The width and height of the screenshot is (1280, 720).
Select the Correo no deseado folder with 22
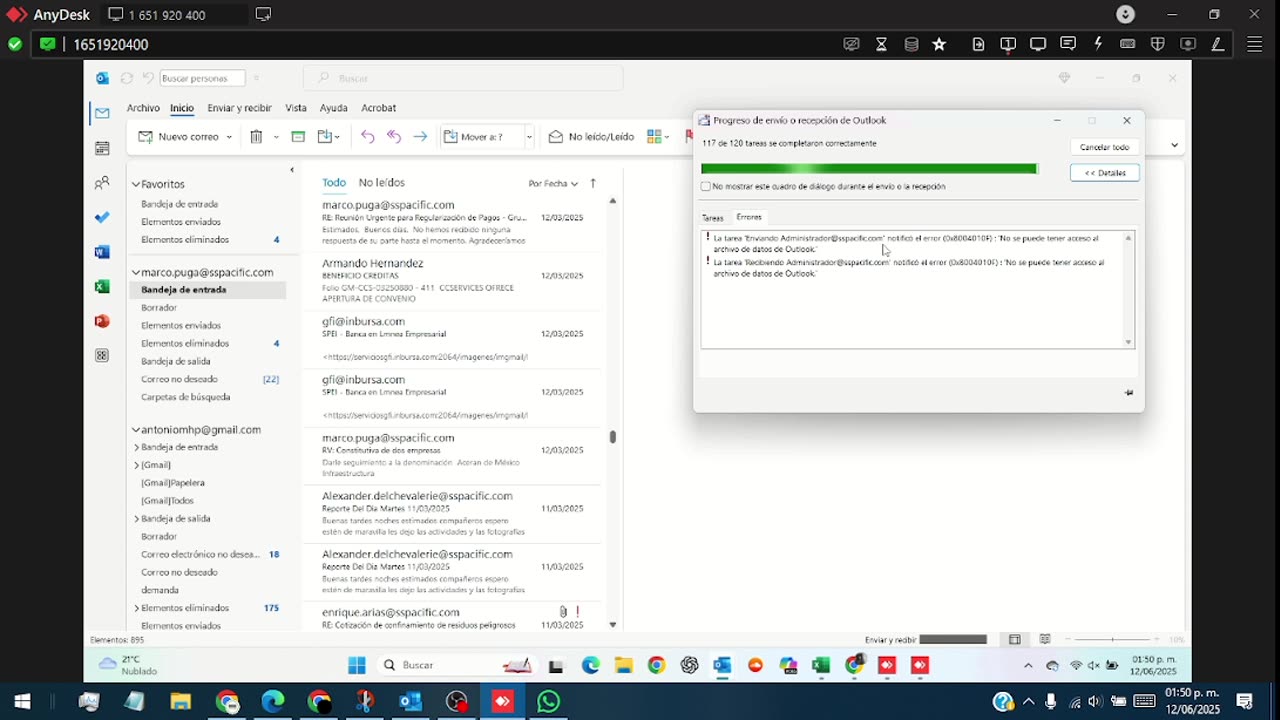coord(208,379)
